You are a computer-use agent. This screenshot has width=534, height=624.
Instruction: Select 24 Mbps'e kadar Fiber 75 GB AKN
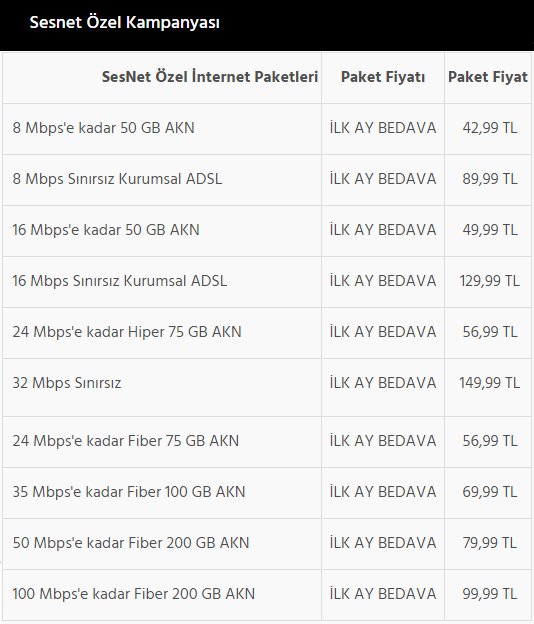(125, 441)
